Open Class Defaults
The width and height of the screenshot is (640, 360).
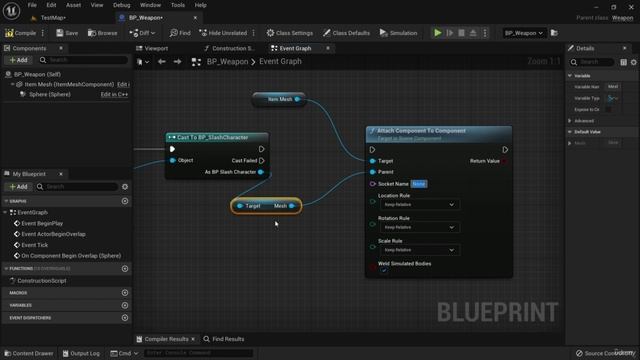346,33
